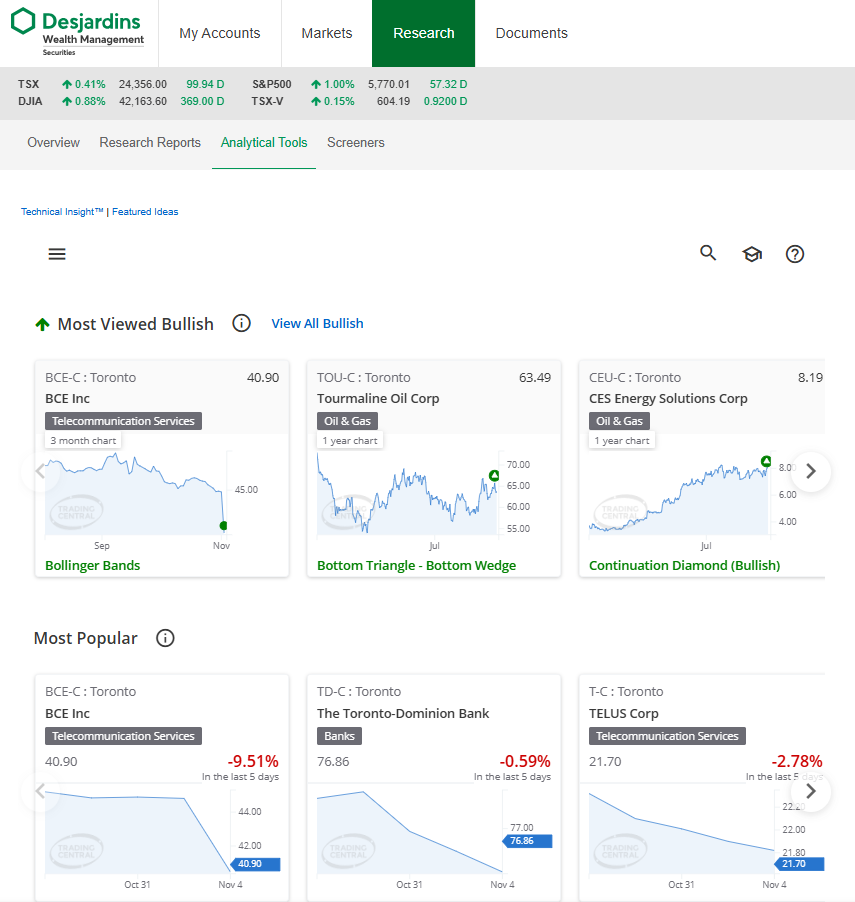855x902 pixels.
Task: Click TOU-C : Toronto ticker label
Action: 364,377
